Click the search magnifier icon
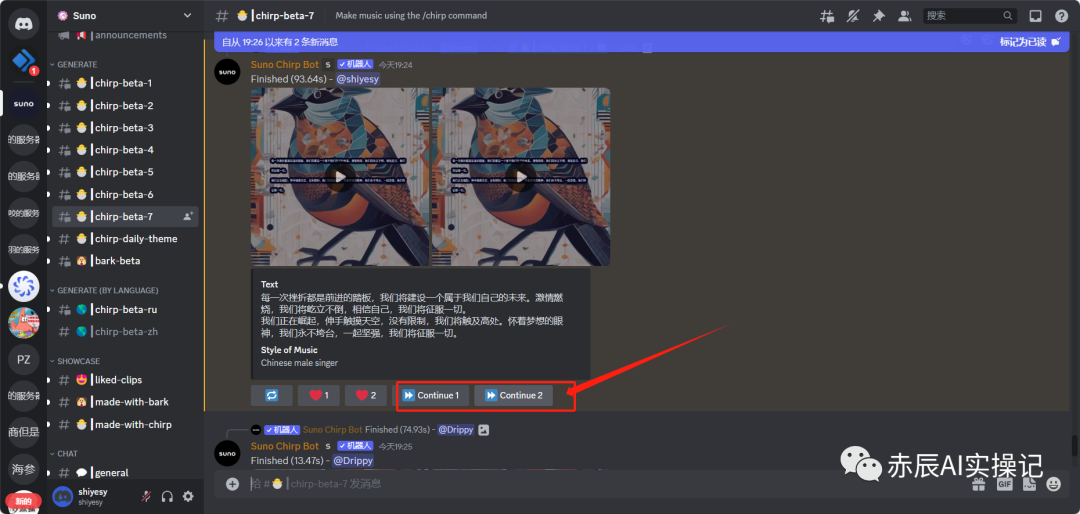1080x514 pixels. click(x=1007, y=15)
